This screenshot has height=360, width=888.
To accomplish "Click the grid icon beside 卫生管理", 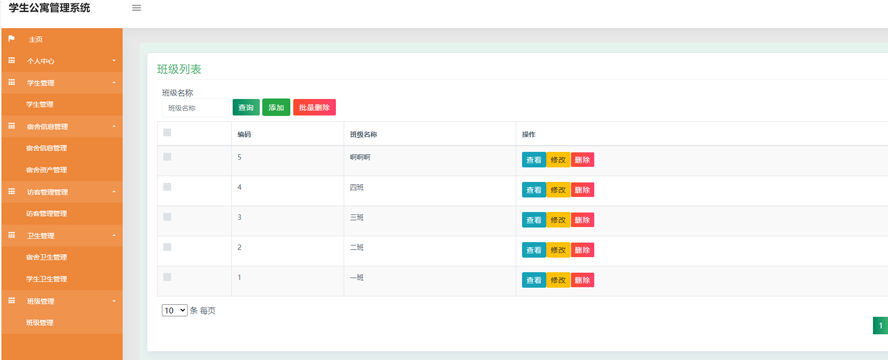I will click(x=11, y=235).
